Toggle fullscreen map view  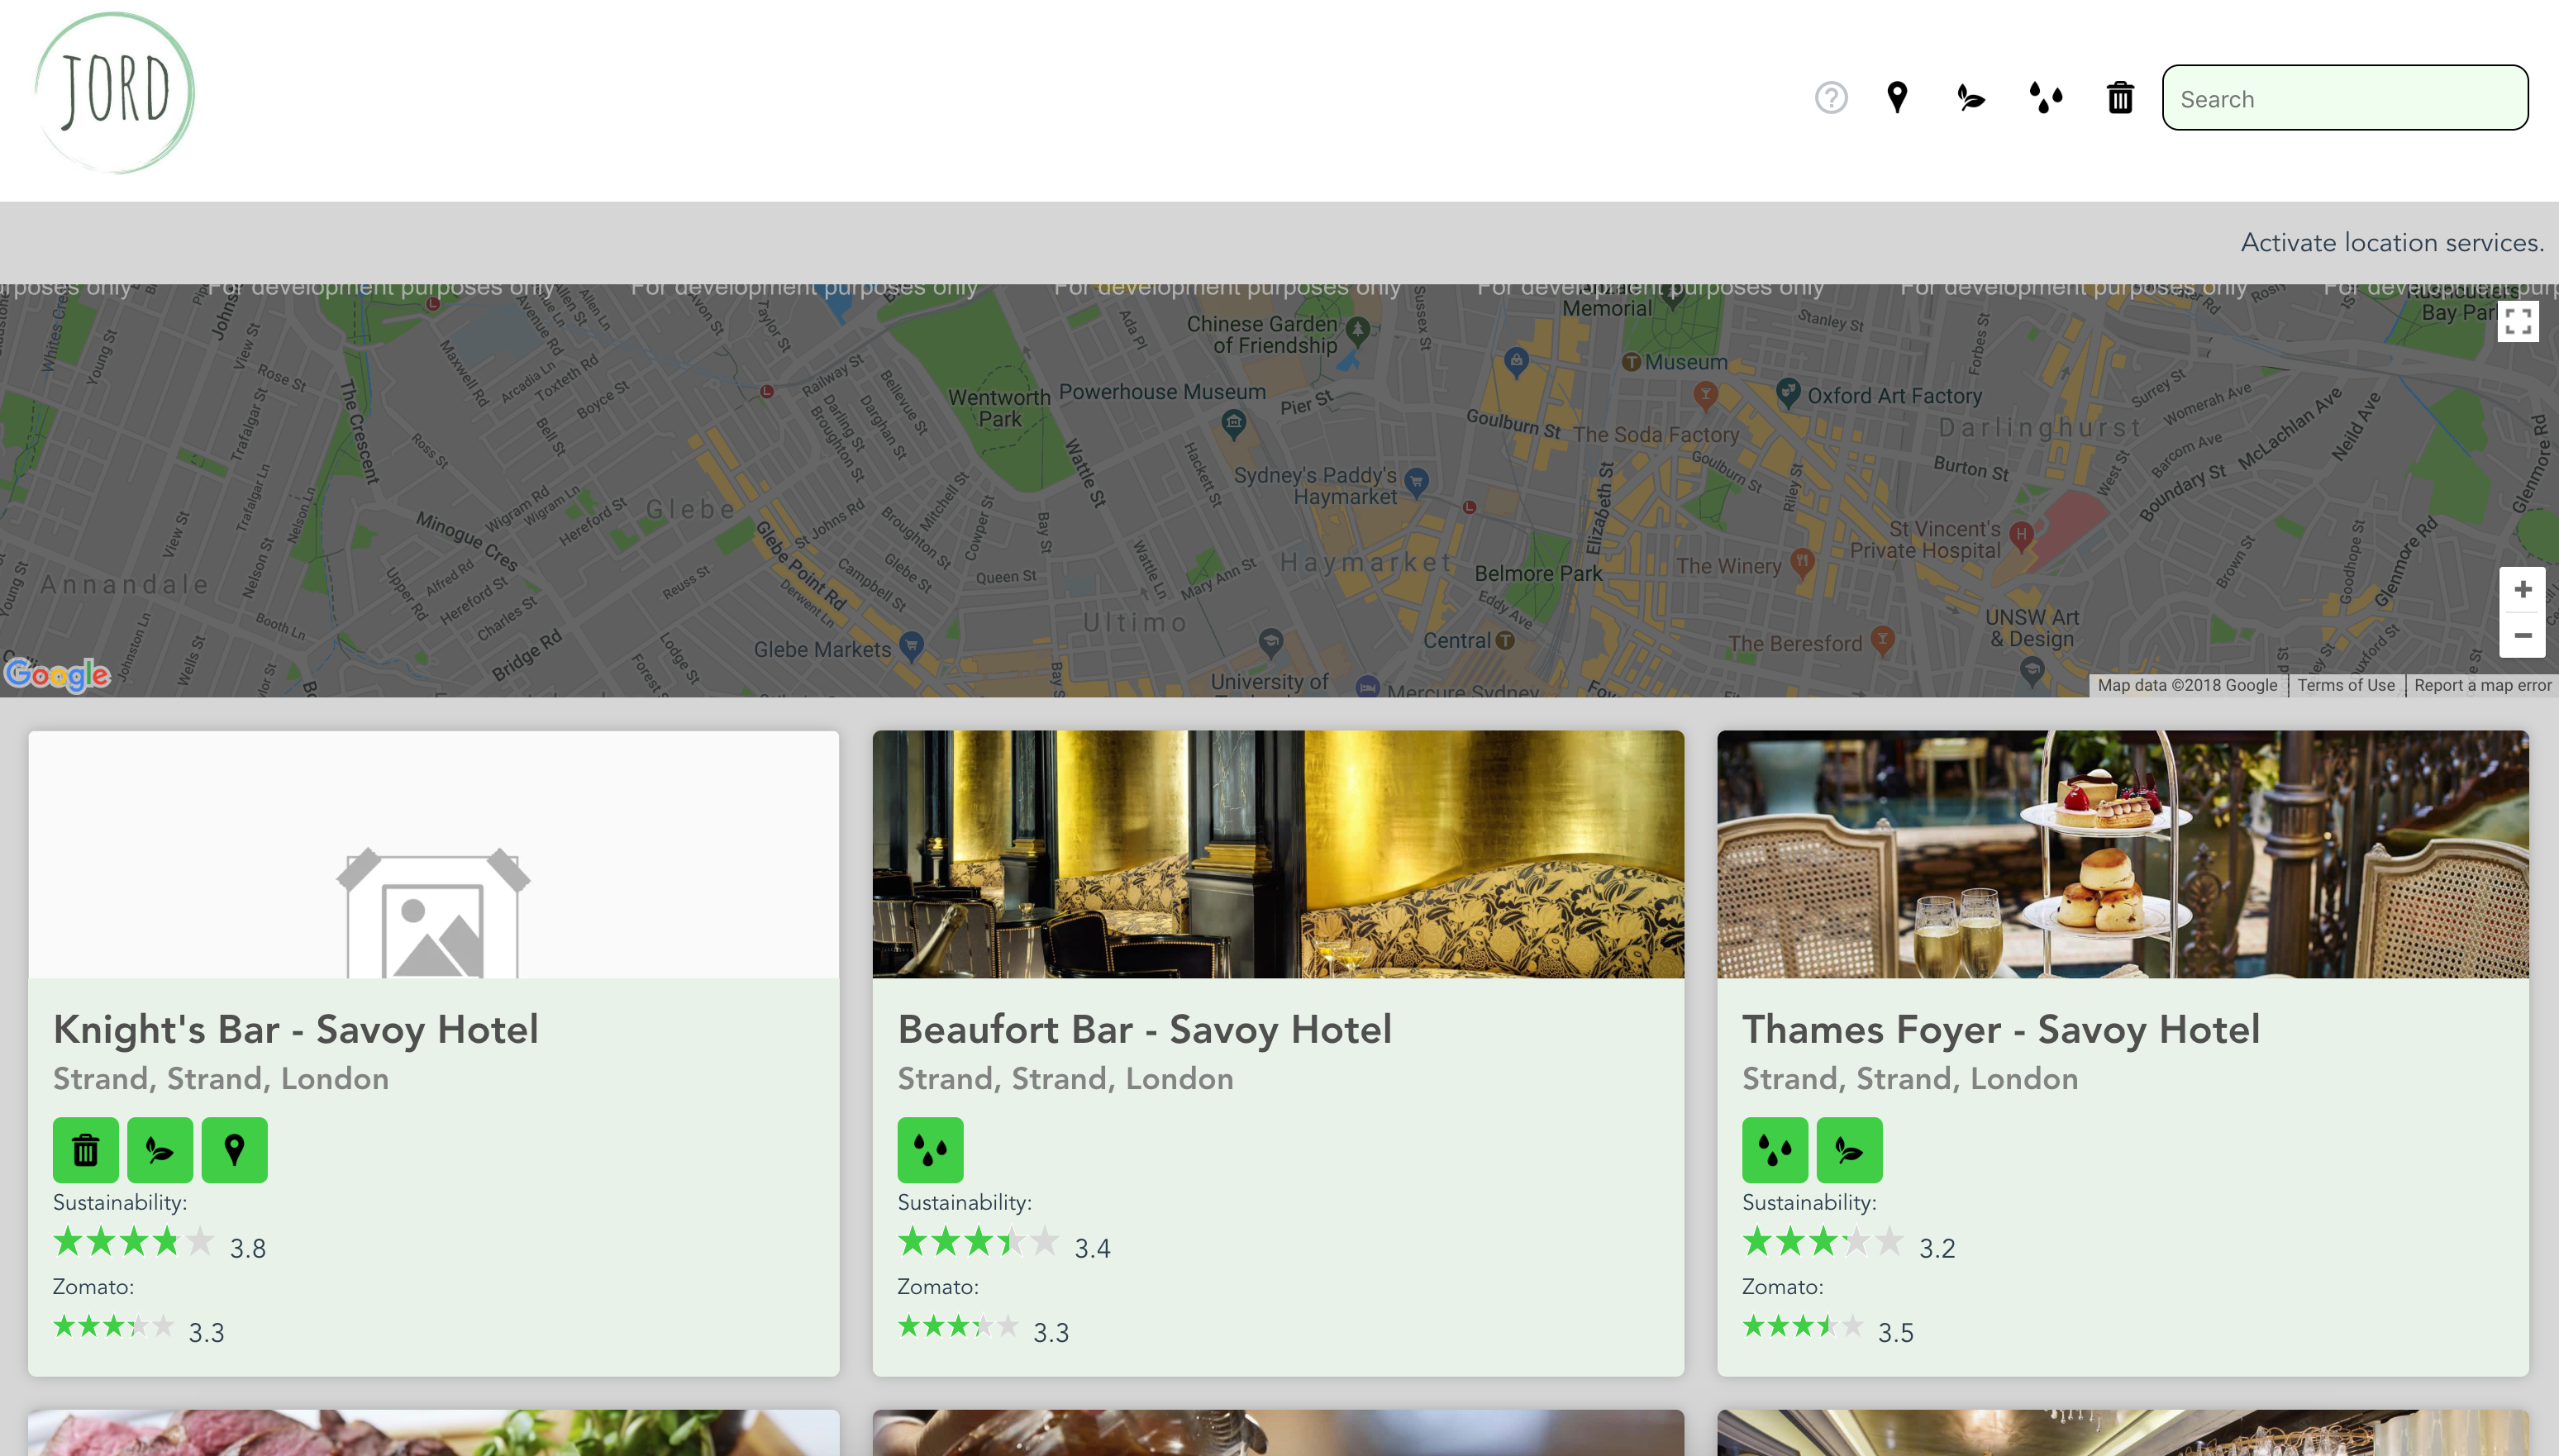(x=2517, y=322)
